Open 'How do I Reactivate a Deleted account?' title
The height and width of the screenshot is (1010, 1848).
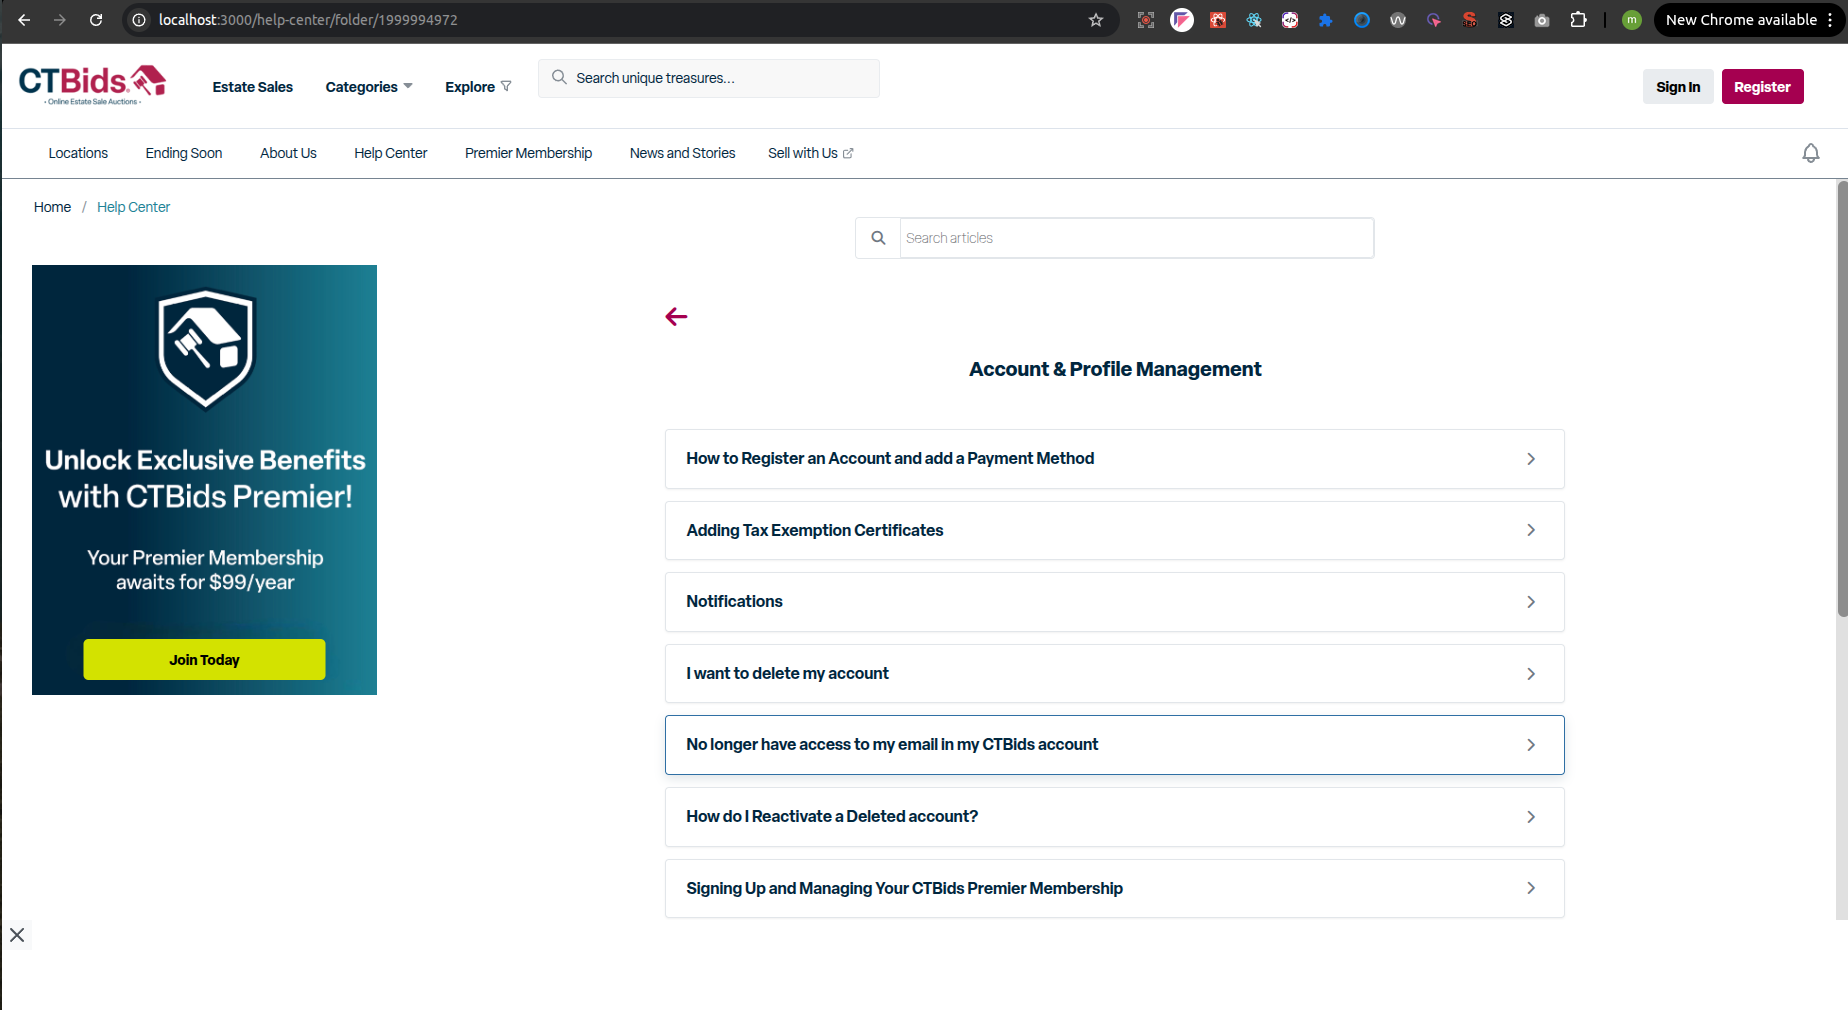tap(832, 817)
